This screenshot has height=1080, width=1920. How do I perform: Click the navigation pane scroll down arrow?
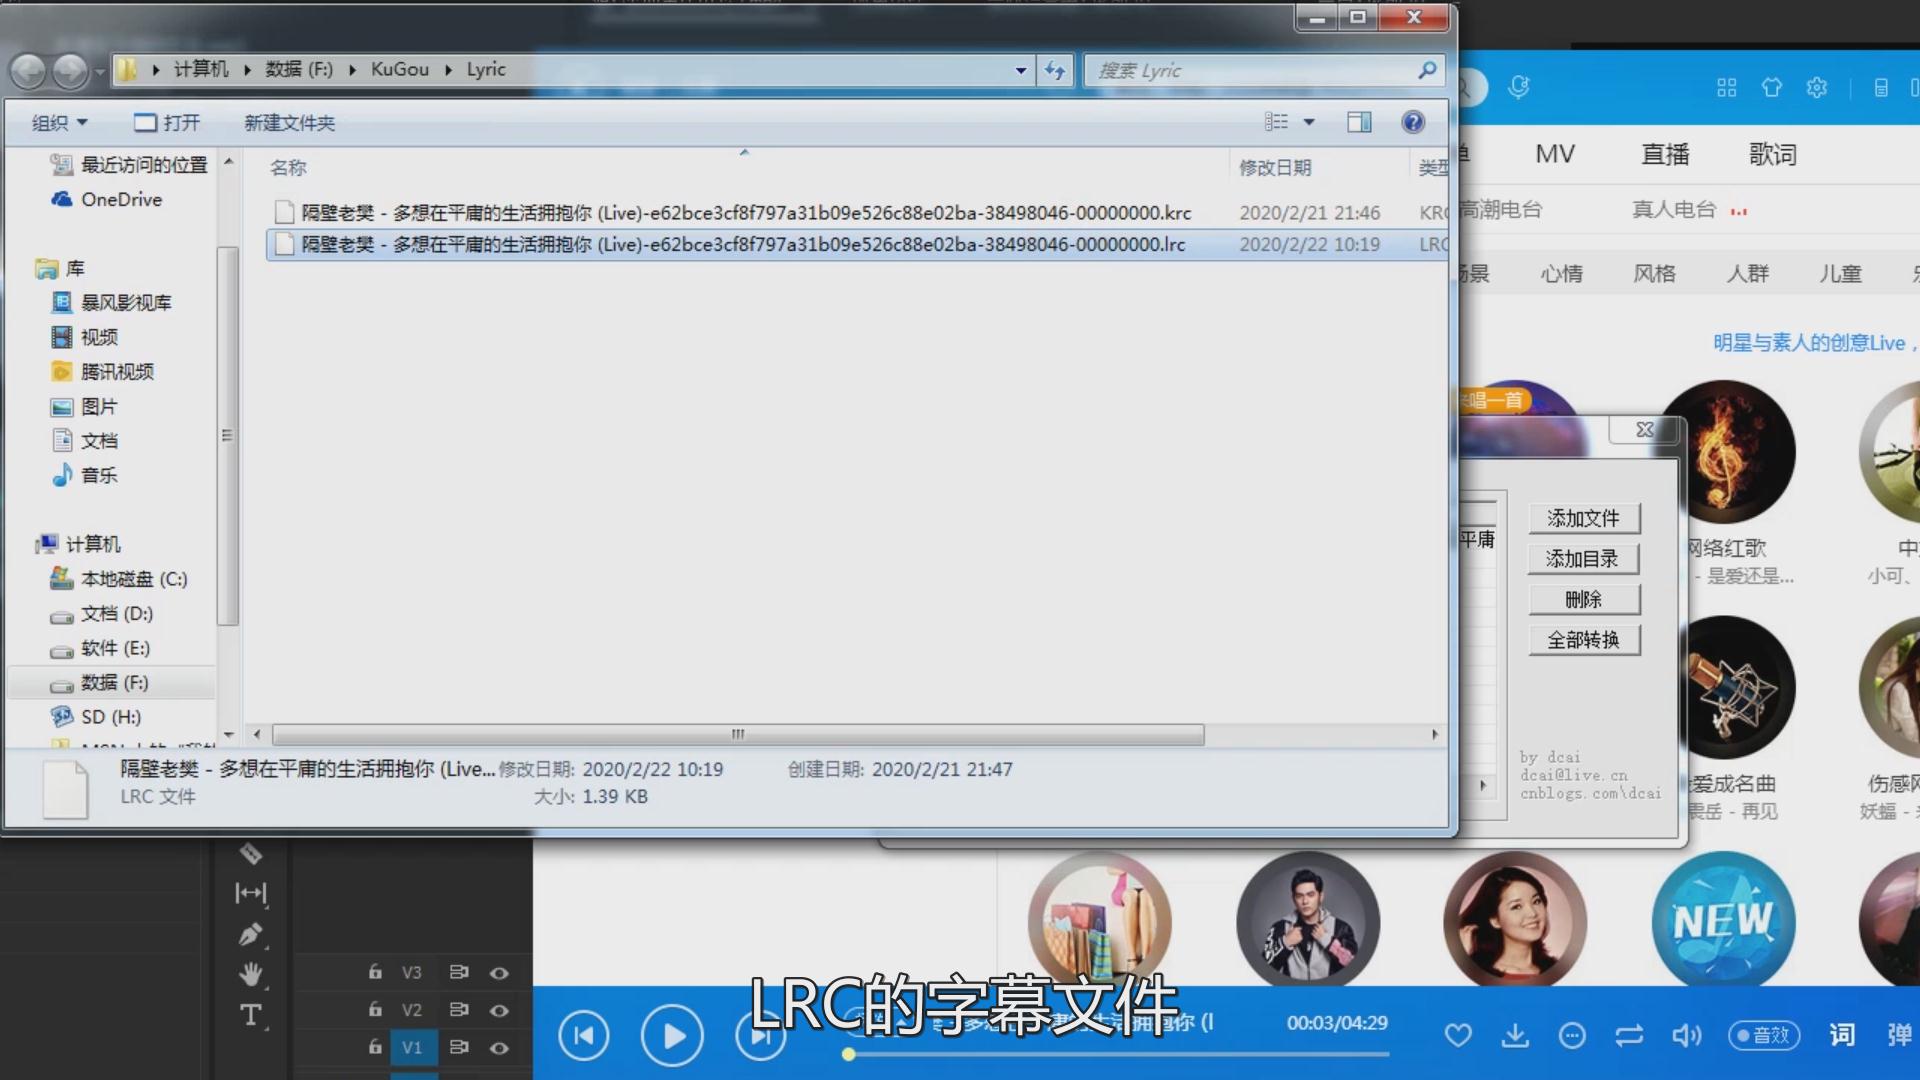(228, 735)
